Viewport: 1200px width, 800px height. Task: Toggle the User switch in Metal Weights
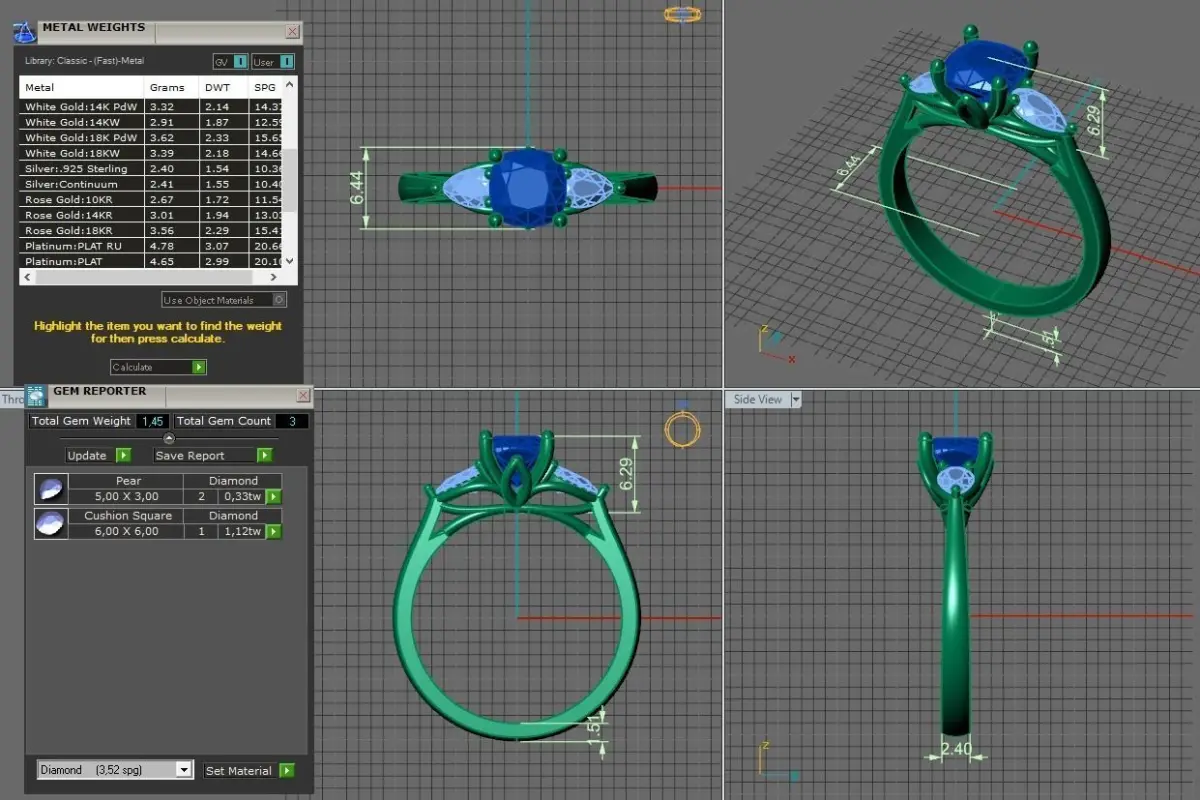(x=273, y=62)
